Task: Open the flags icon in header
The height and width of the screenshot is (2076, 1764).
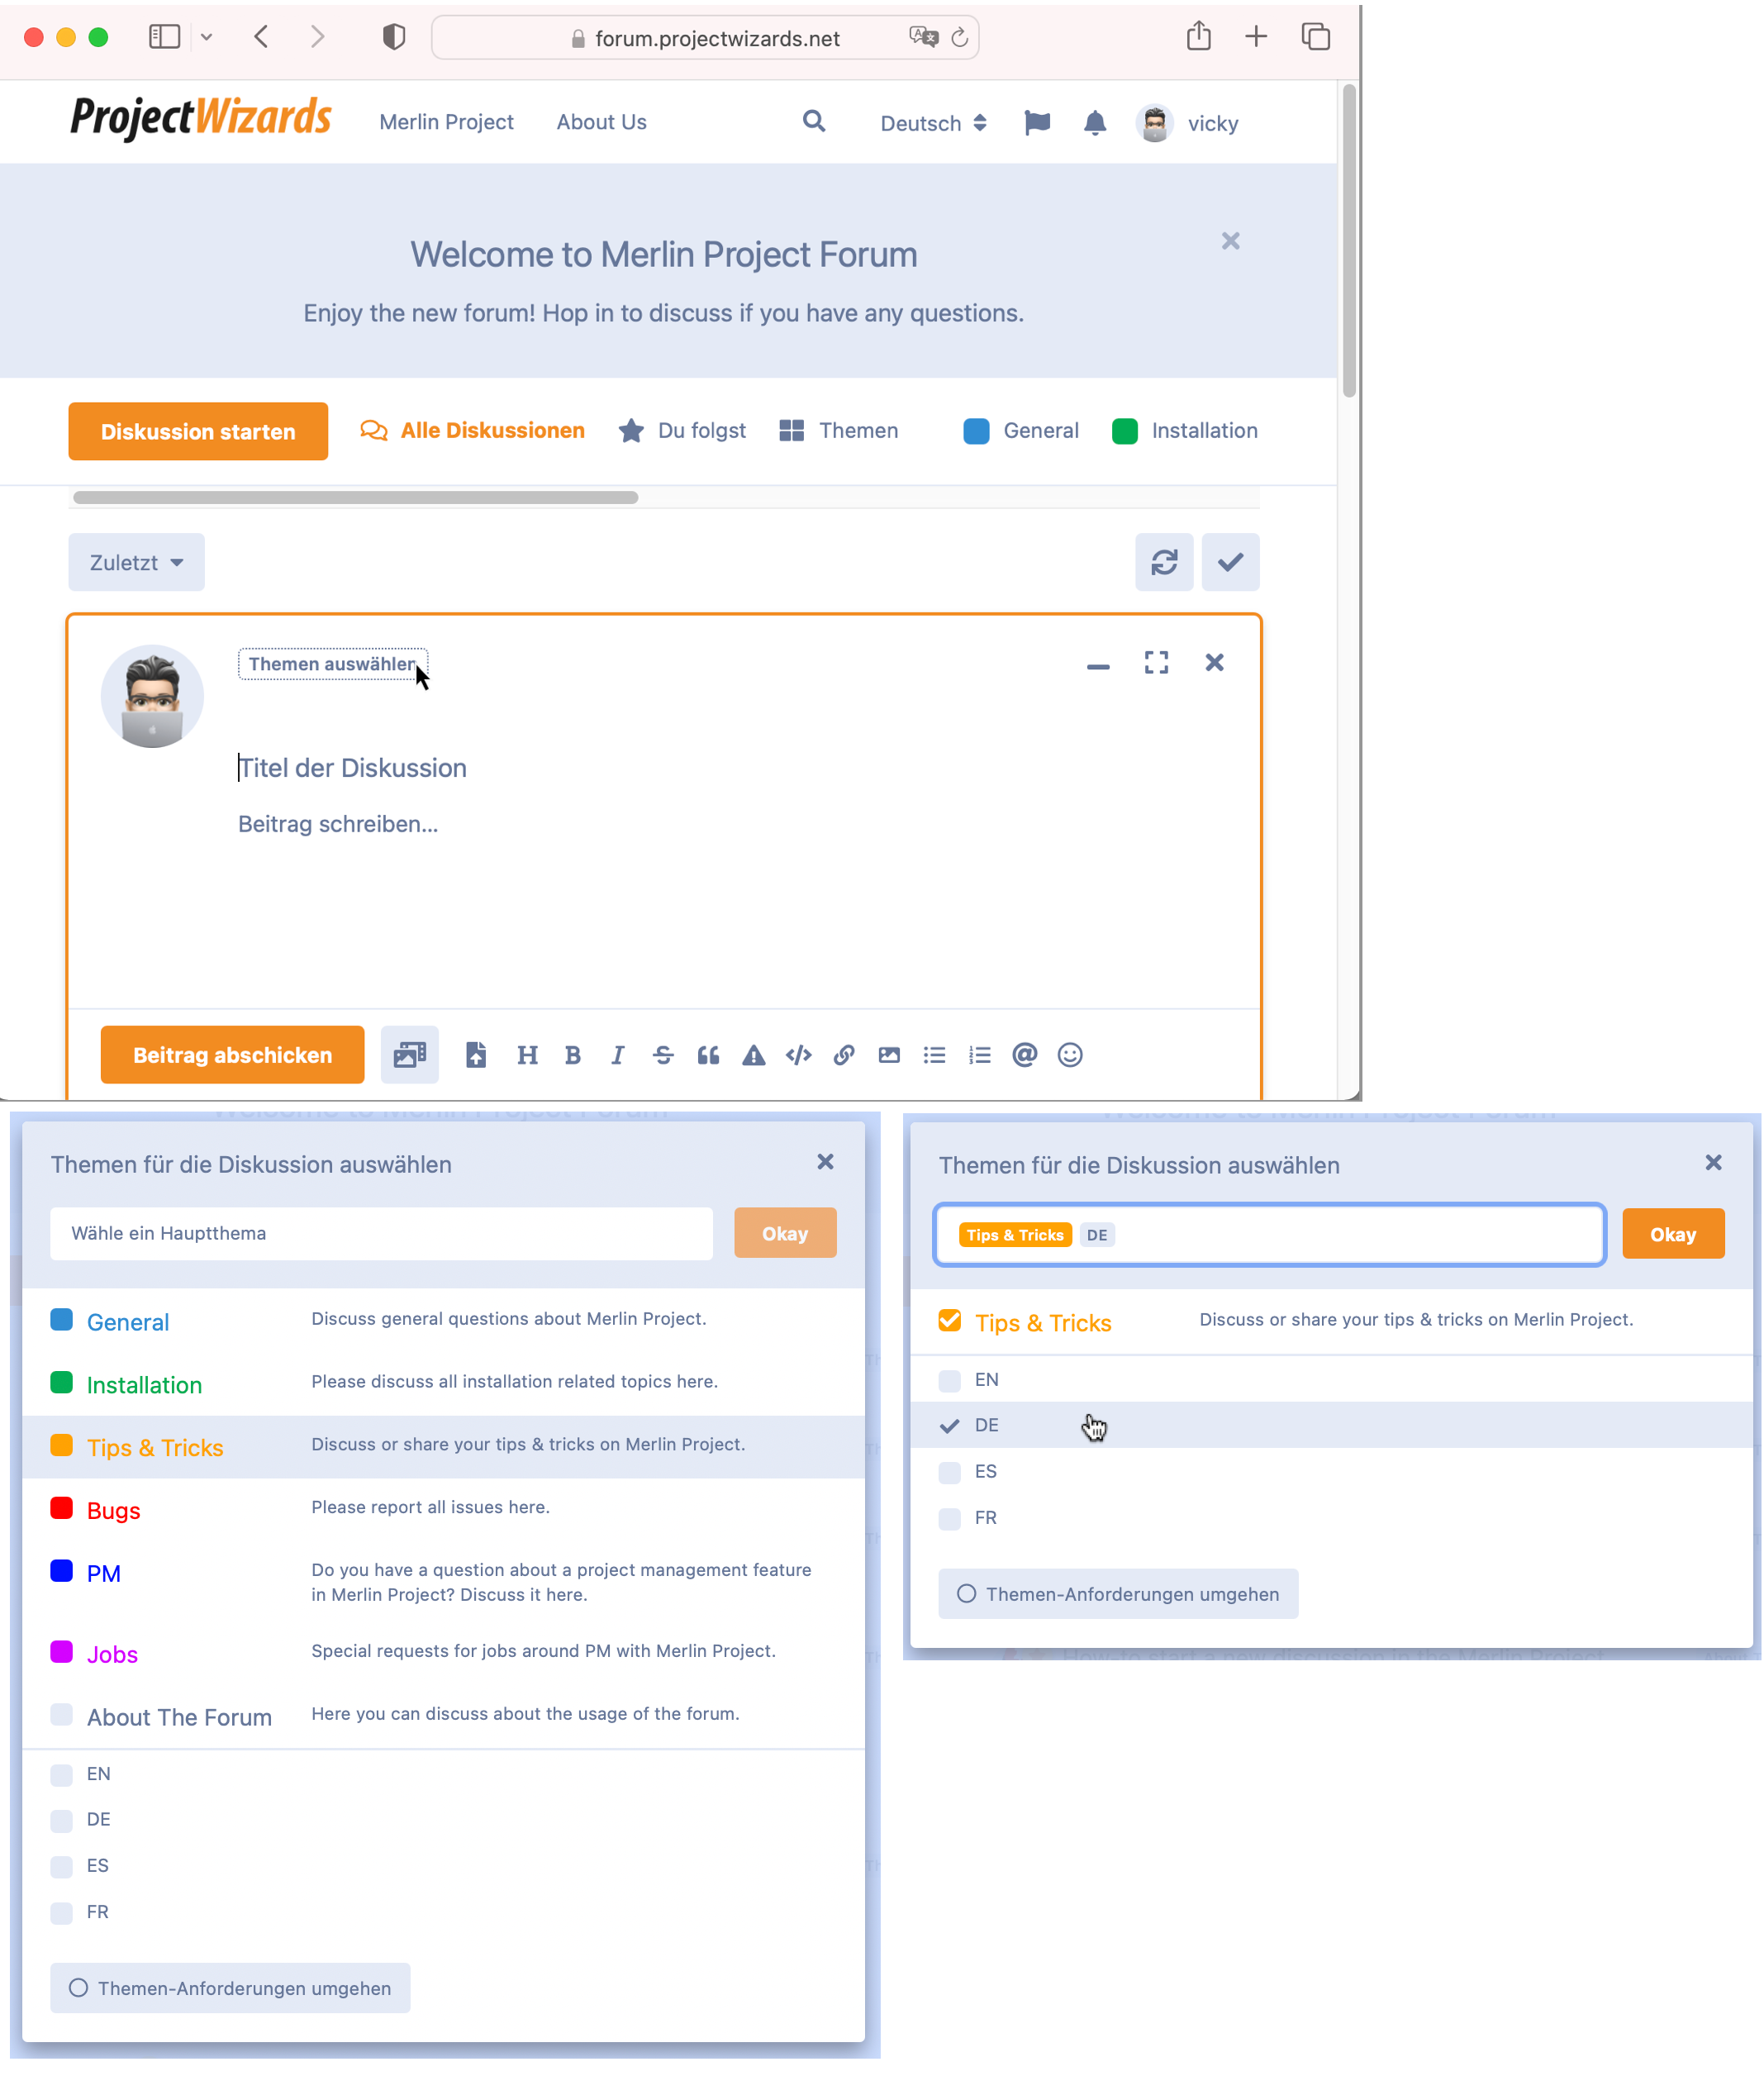Action: point(1038,123)
